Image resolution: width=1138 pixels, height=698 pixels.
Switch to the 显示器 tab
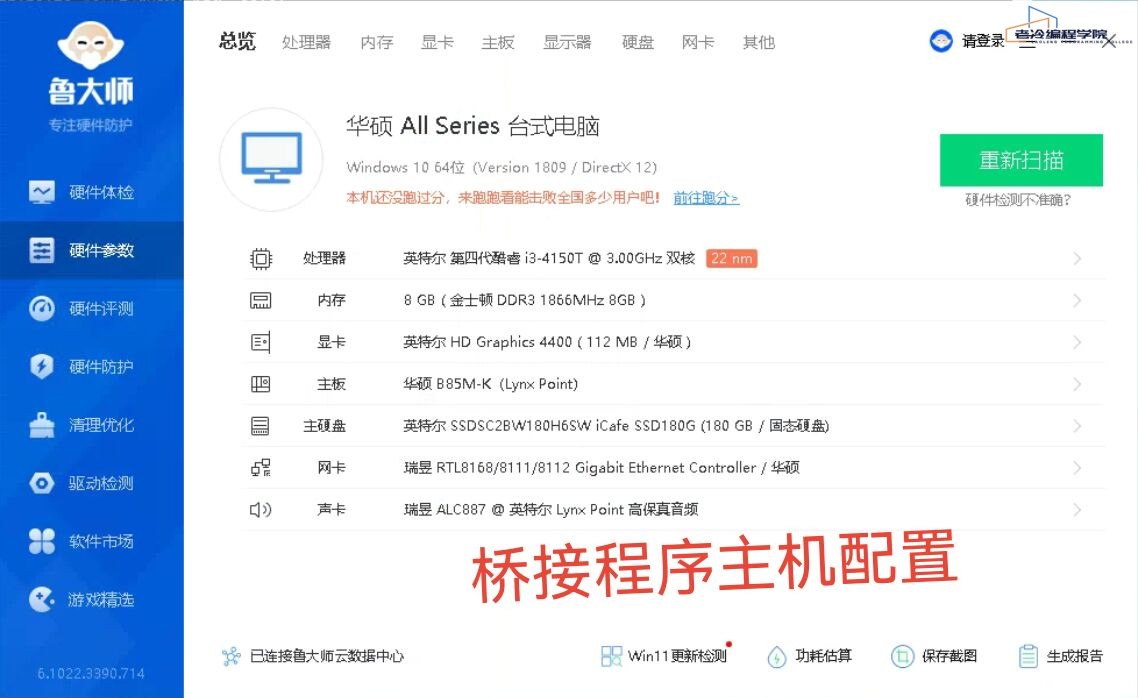coord(568,42)
